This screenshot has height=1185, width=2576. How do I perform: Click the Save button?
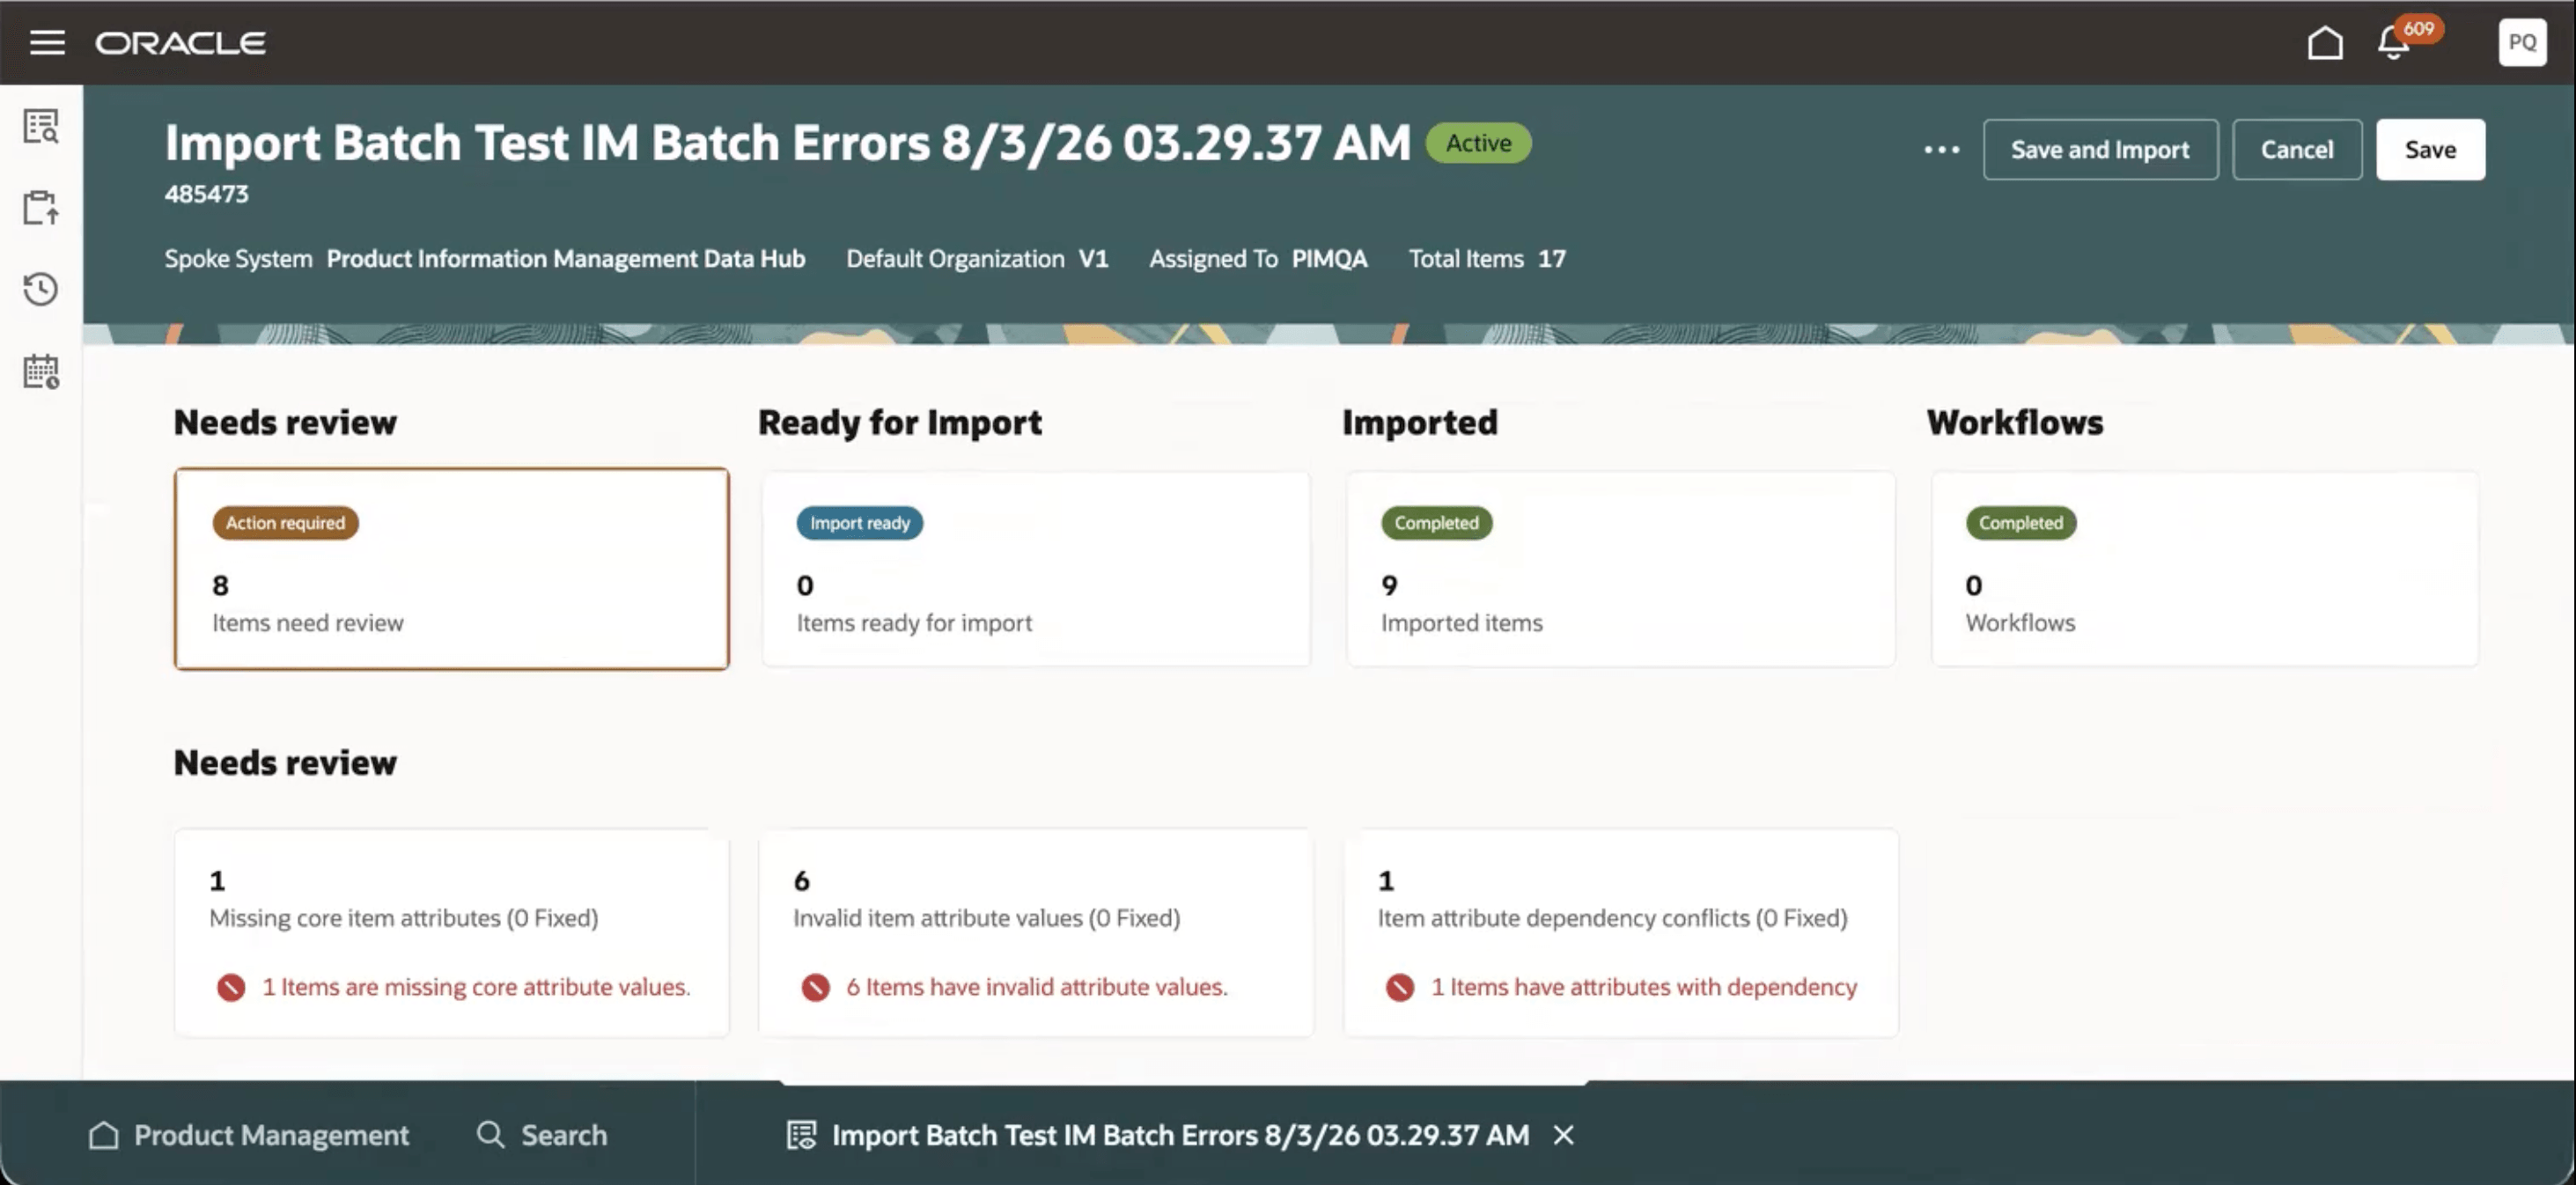click(x=2430, y=150)
